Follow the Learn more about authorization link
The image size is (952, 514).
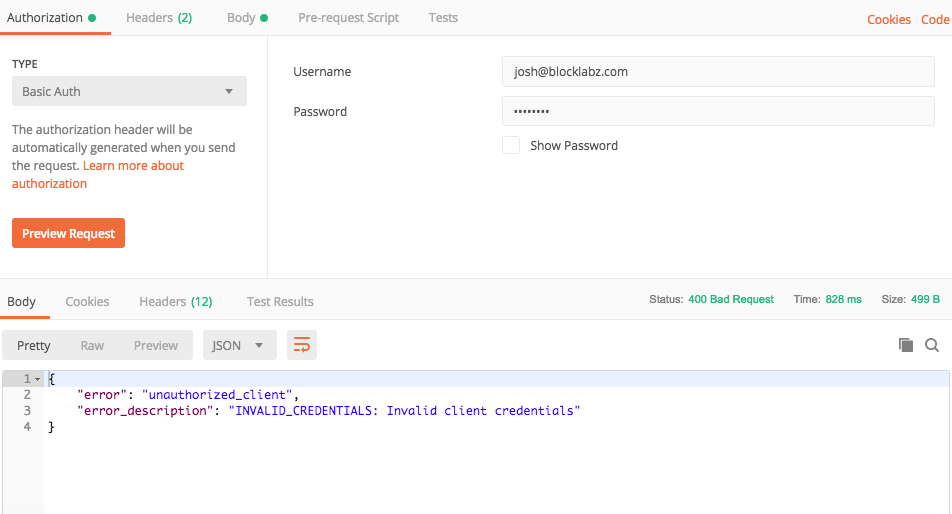coord(133,166)
